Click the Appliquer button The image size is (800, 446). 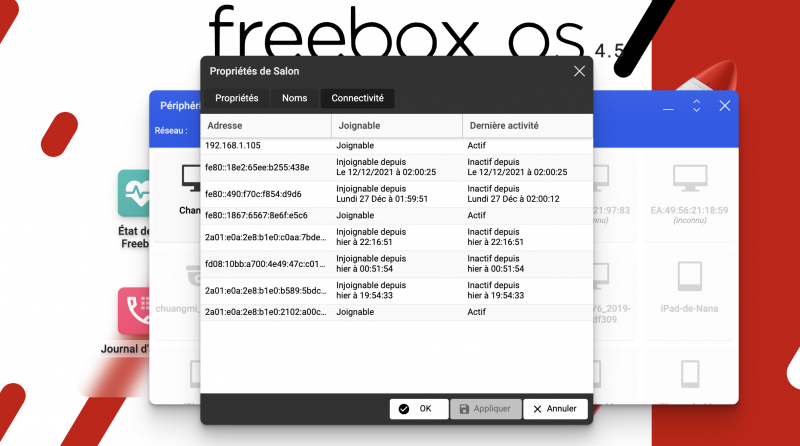[486, 409]
